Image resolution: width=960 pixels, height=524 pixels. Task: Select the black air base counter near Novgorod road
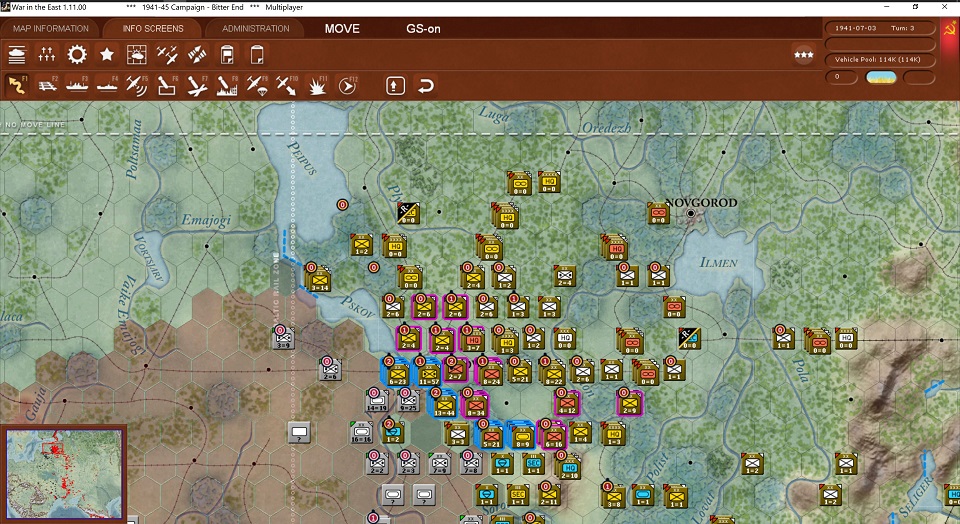[x=689, y=339]
